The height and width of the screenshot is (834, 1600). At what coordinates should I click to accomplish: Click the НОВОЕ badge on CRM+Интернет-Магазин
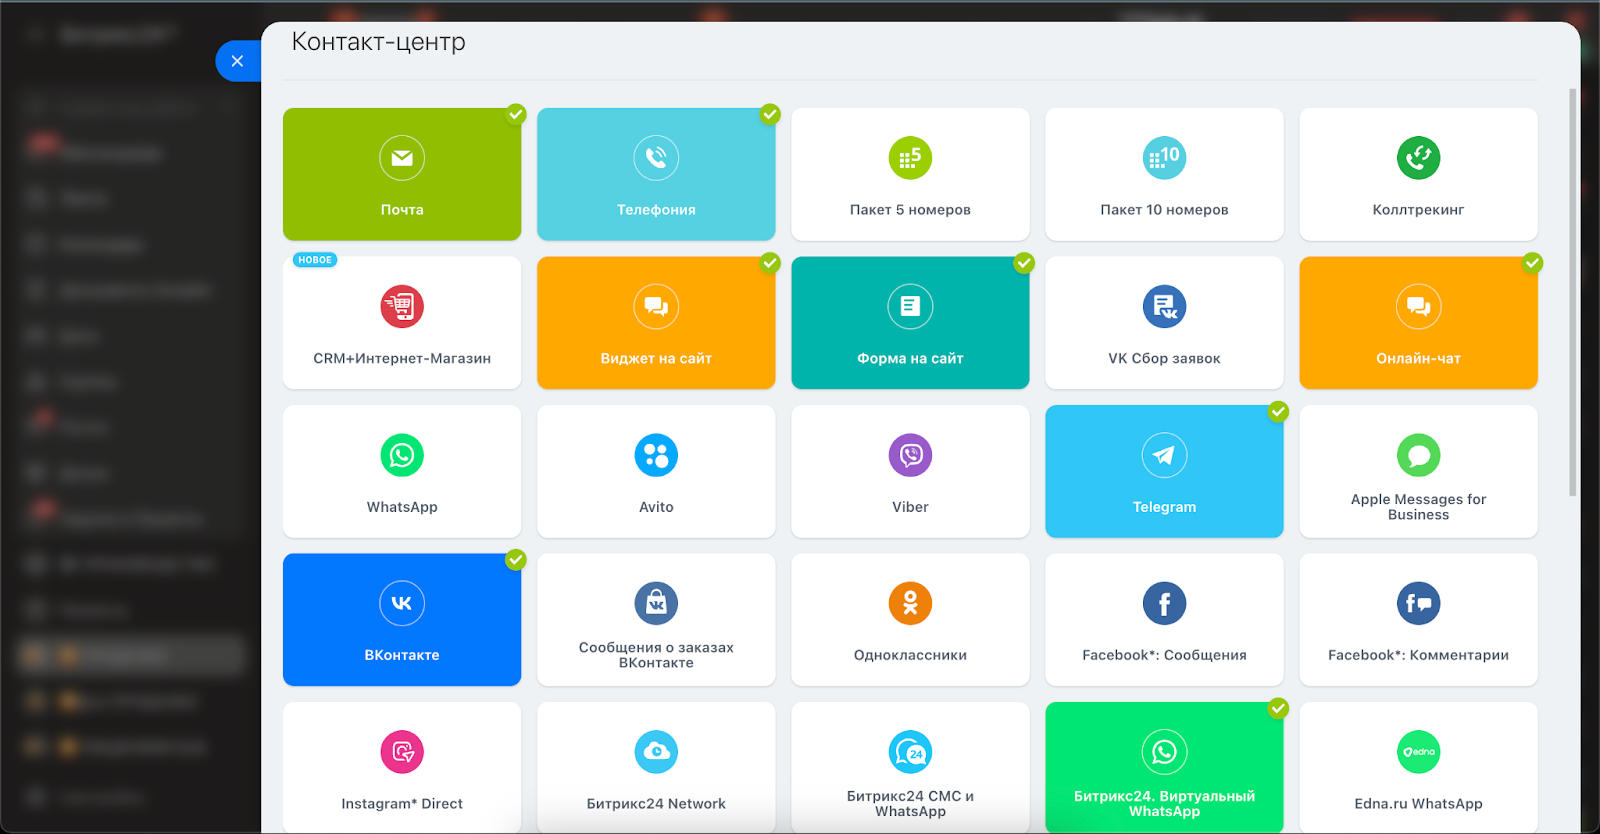coord(315,260)
